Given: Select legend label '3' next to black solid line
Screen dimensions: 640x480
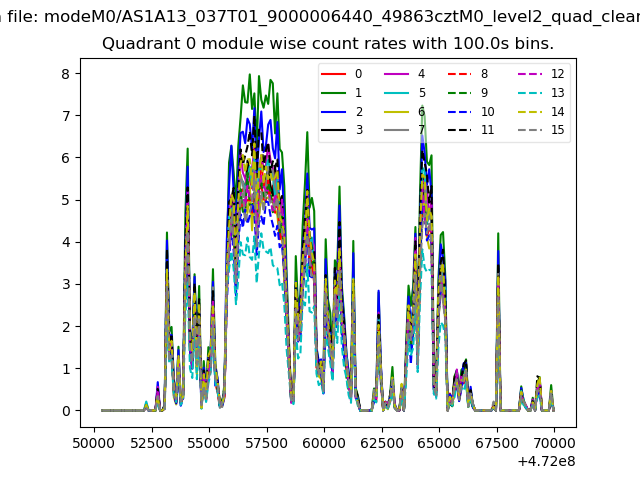Looking at the screenshot, I should pos(359,130).
